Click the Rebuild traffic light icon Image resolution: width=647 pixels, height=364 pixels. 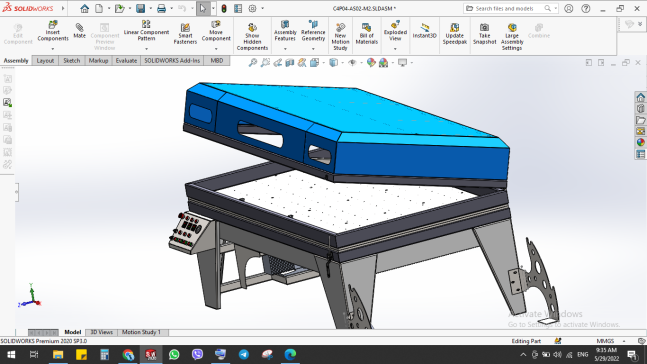[224, 8]
